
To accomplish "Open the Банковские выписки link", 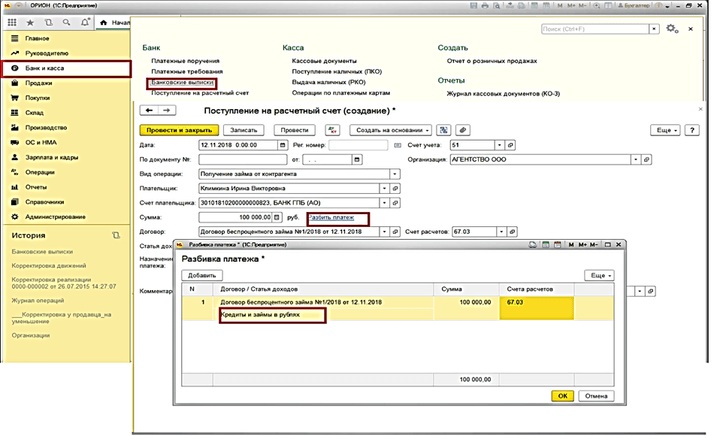I will click(182, 83).
